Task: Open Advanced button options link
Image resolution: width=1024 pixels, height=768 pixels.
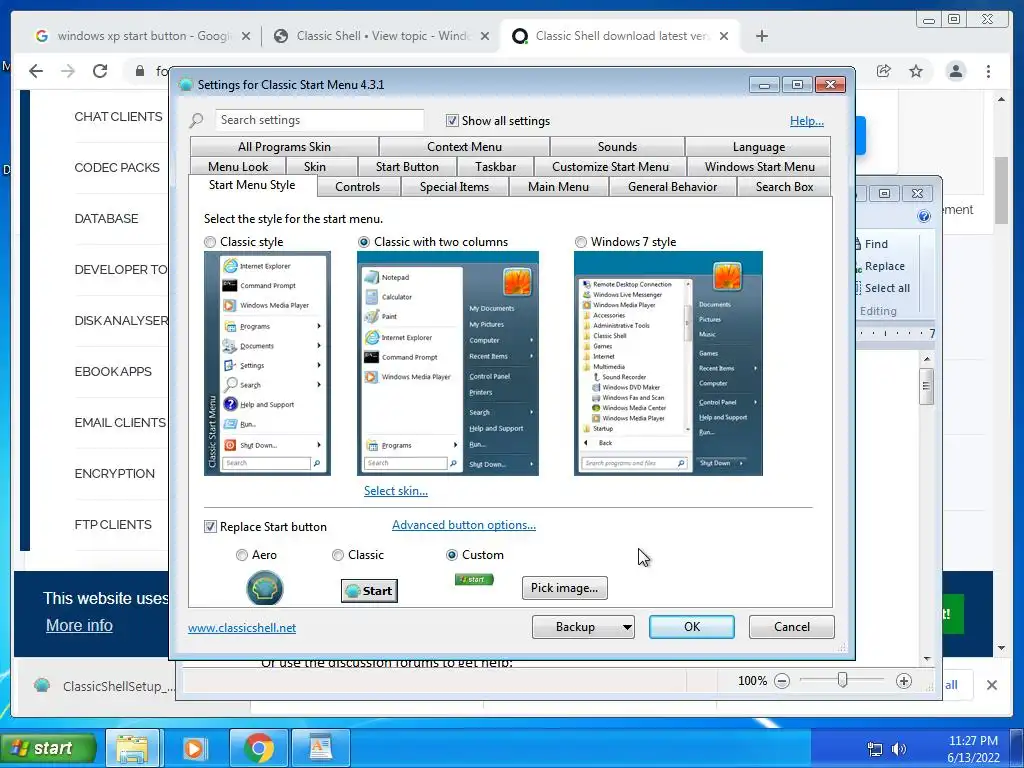Action: (x=464, y=525)
